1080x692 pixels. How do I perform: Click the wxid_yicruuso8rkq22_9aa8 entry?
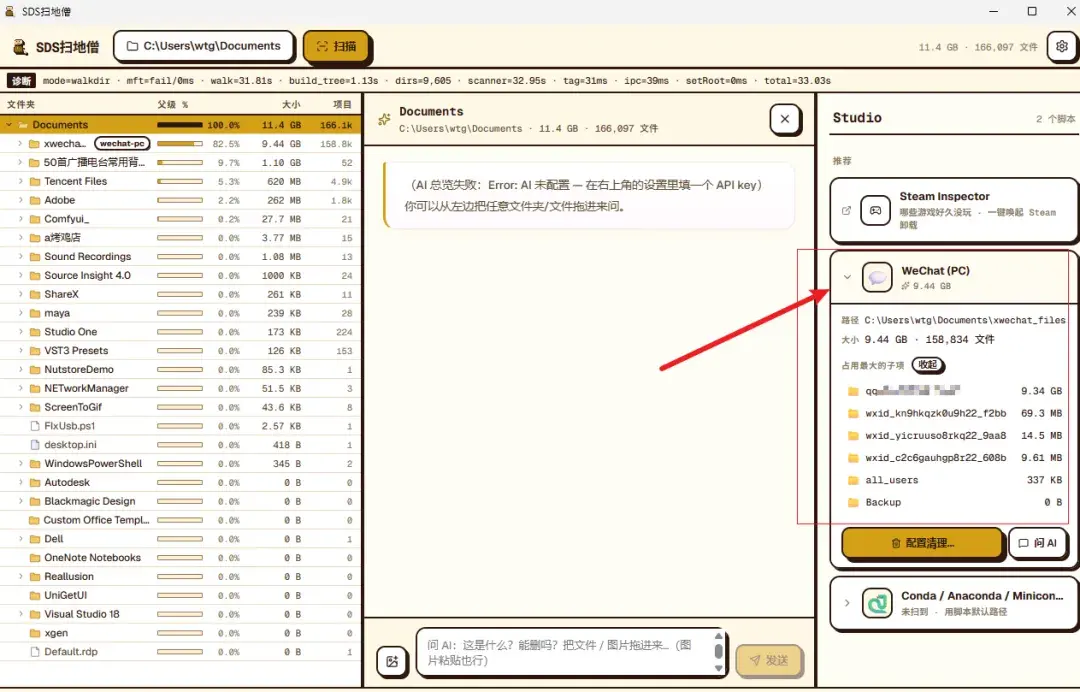[x=955, y=435]
